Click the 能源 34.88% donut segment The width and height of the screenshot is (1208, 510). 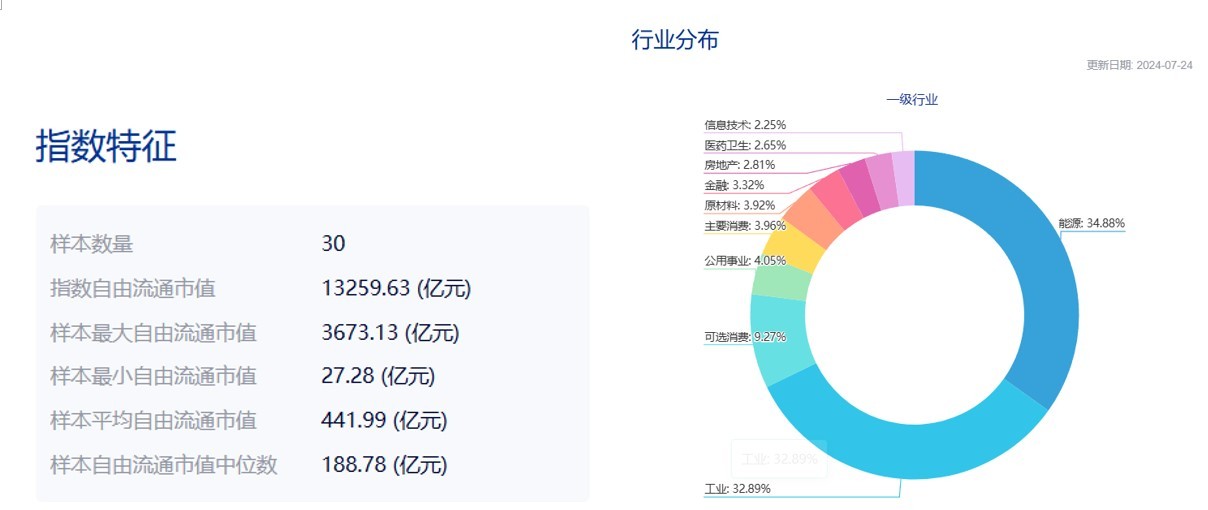(x=1040, y=270)
